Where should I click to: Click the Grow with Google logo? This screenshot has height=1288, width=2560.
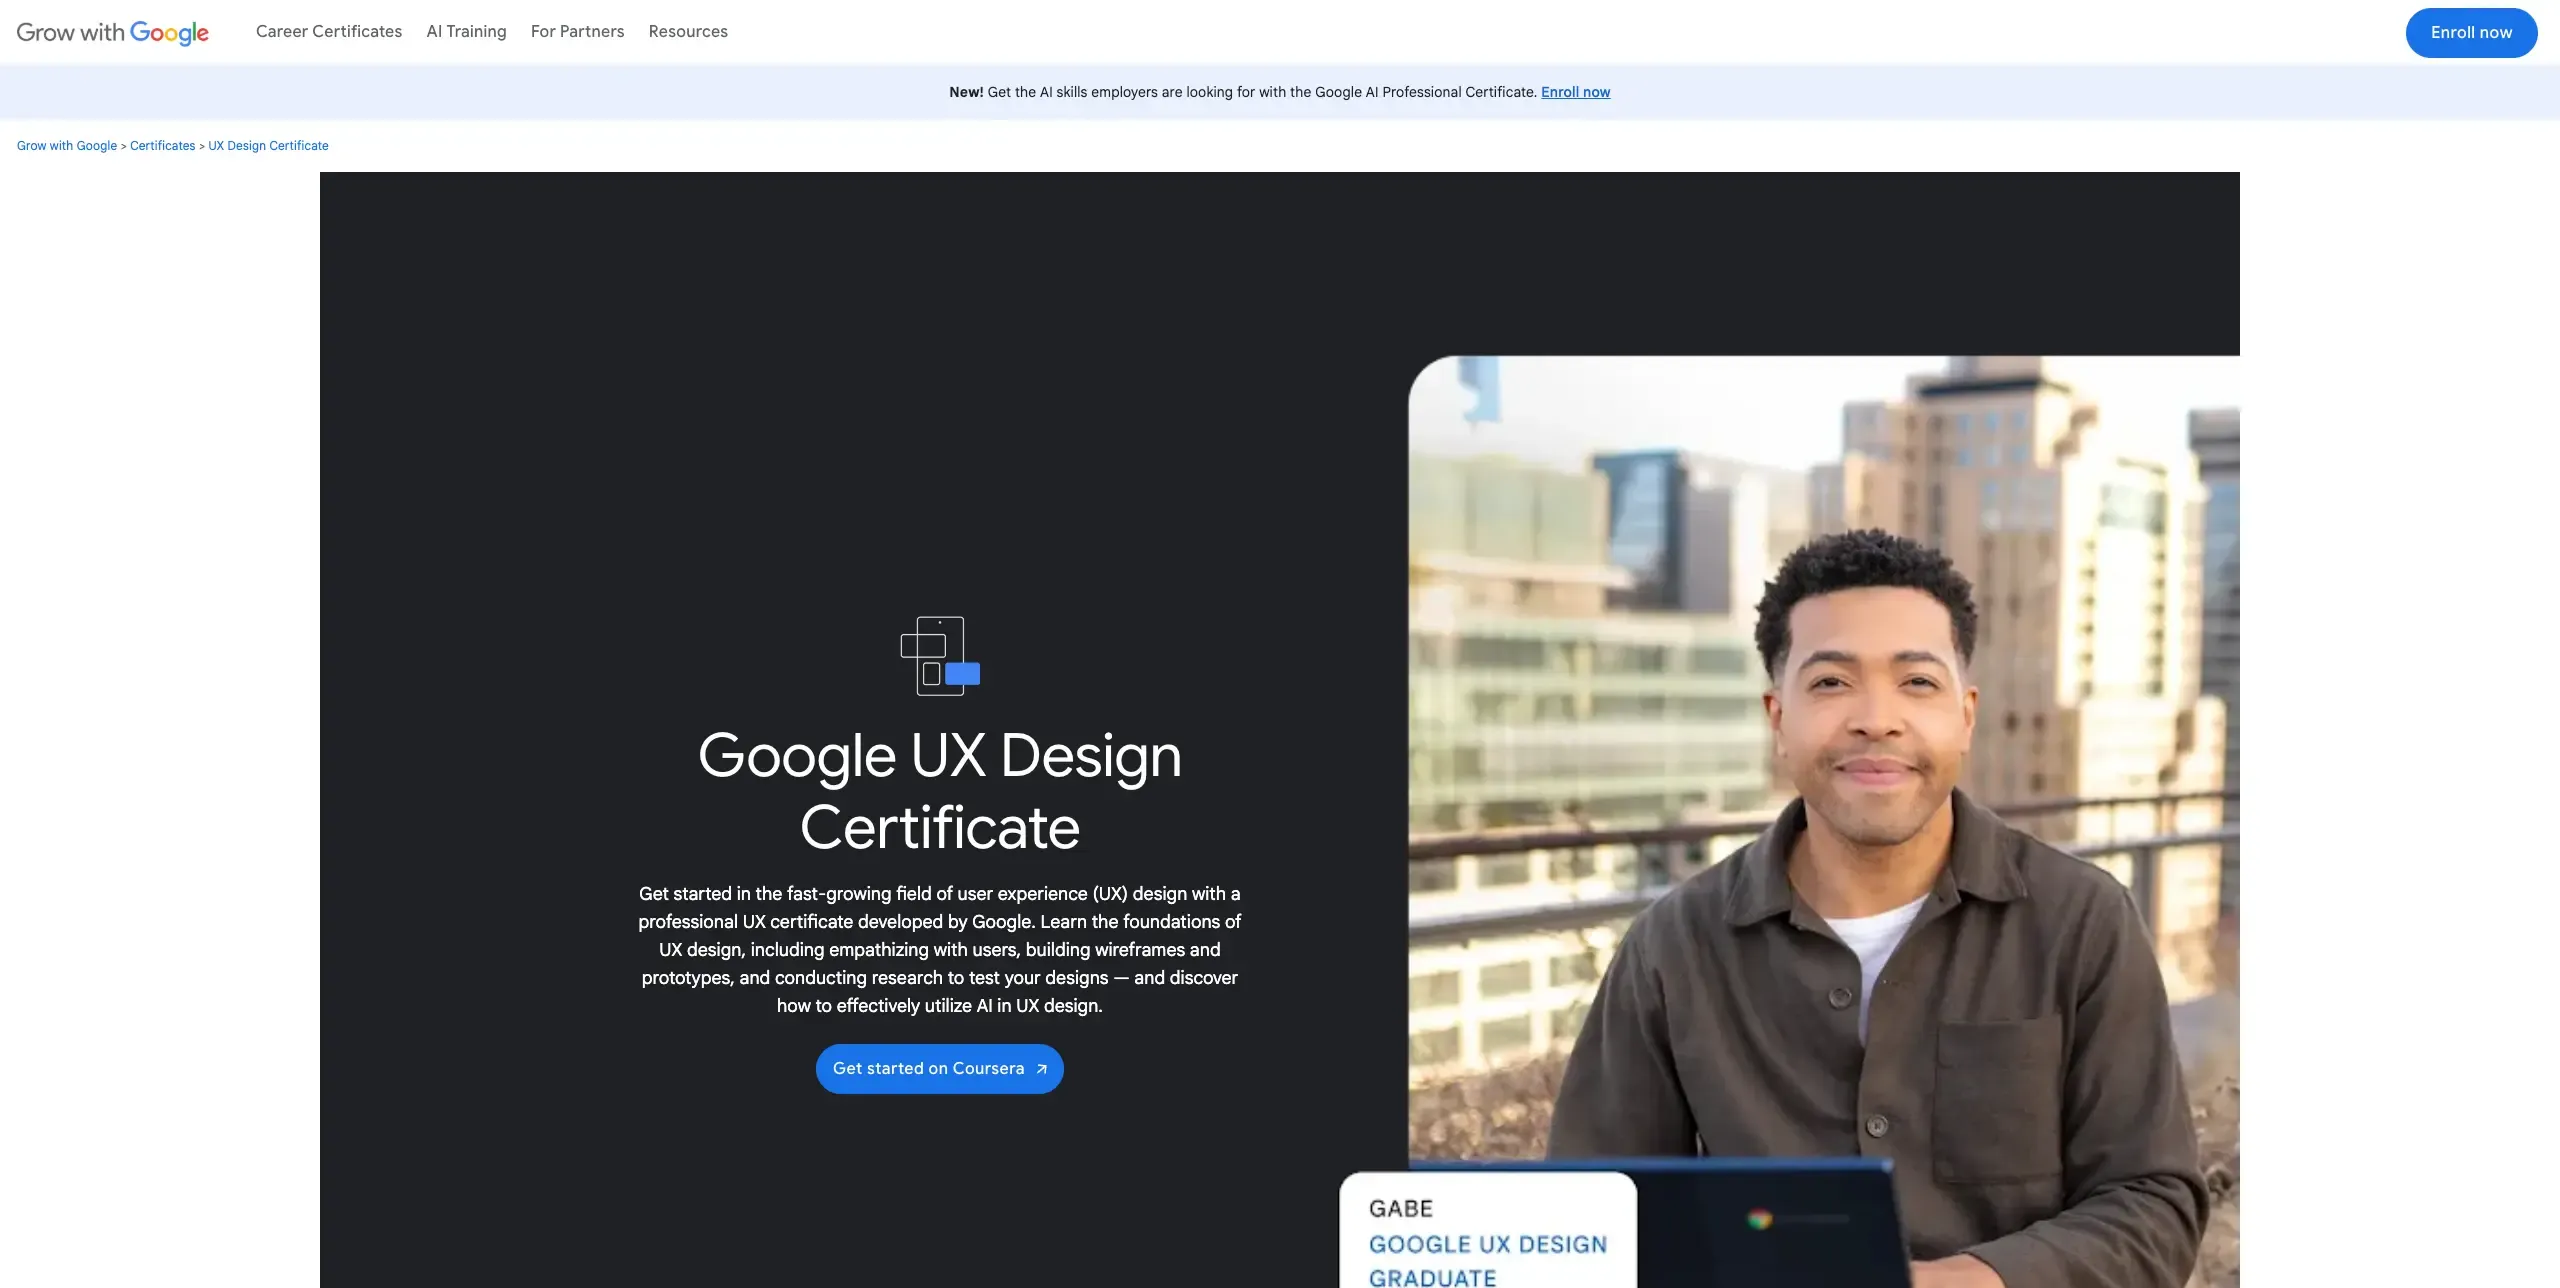pyautogui.click(x=113, y=32)
